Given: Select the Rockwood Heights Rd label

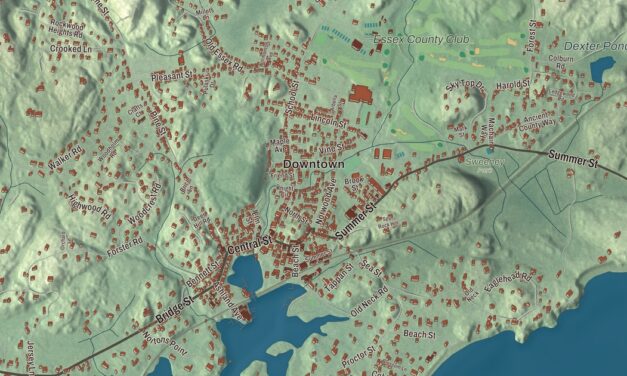Looking at the screenshot, I should [66, 29].
